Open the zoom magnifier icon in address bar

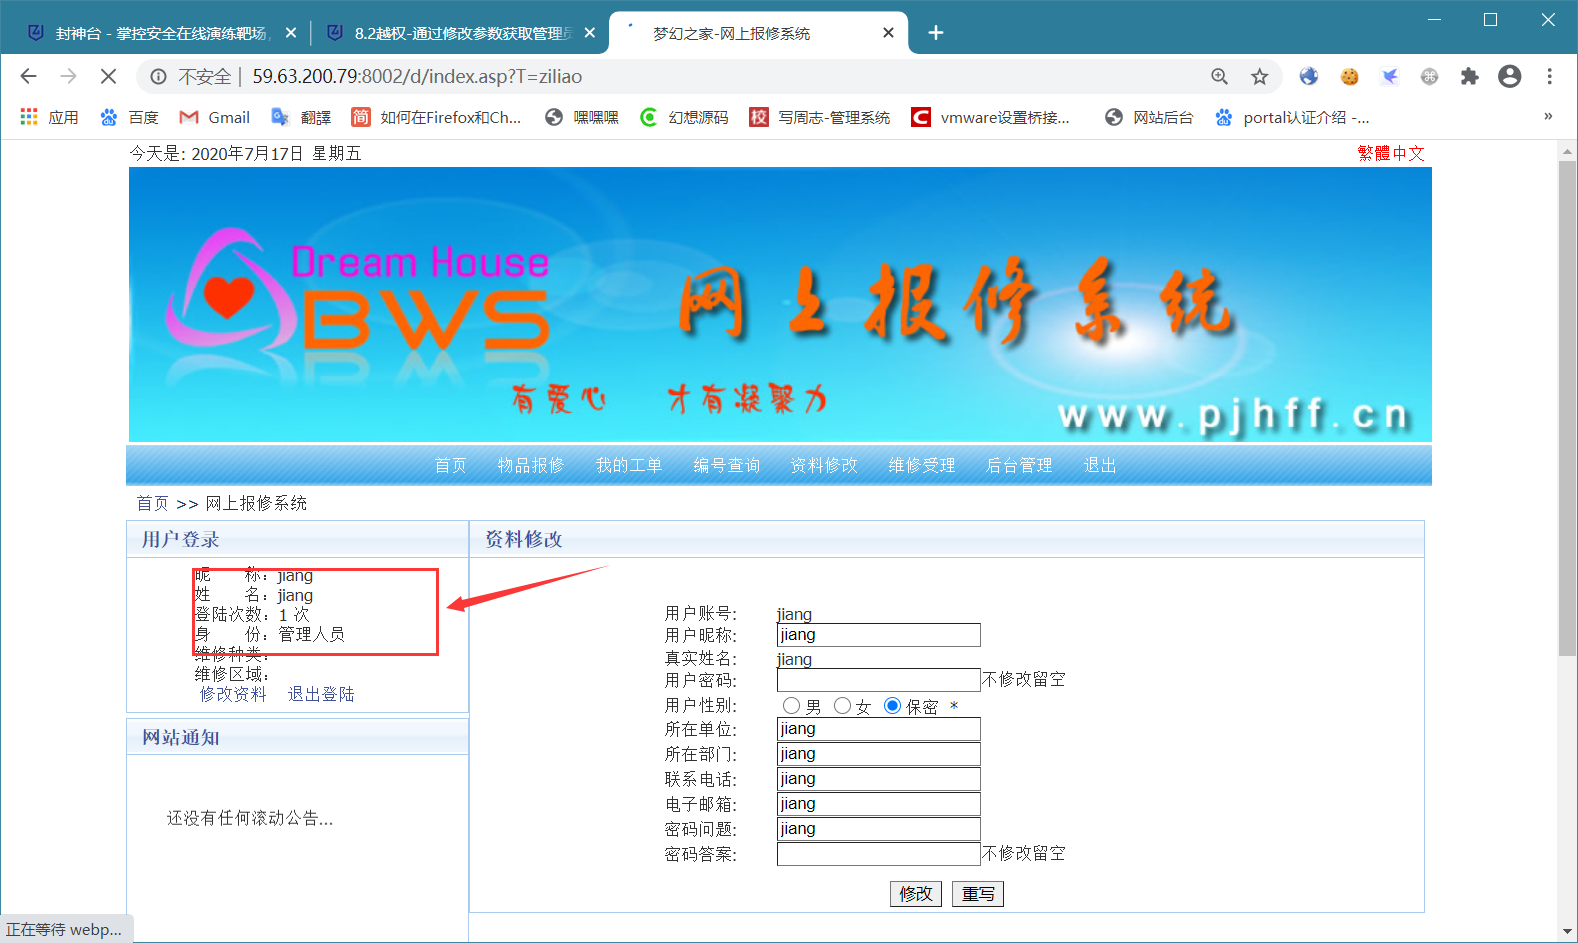[x=1219, y=76]
